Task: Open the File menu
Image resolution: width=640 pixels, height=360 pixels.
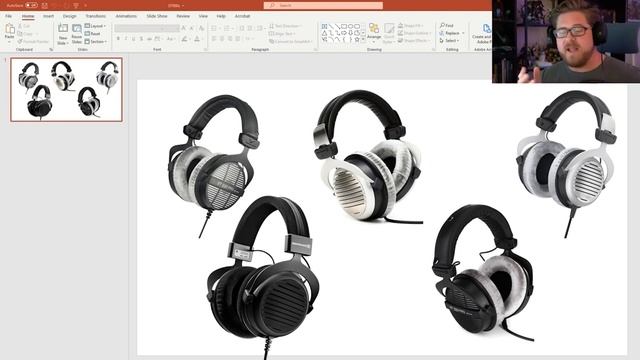Action: coord(9,16)
